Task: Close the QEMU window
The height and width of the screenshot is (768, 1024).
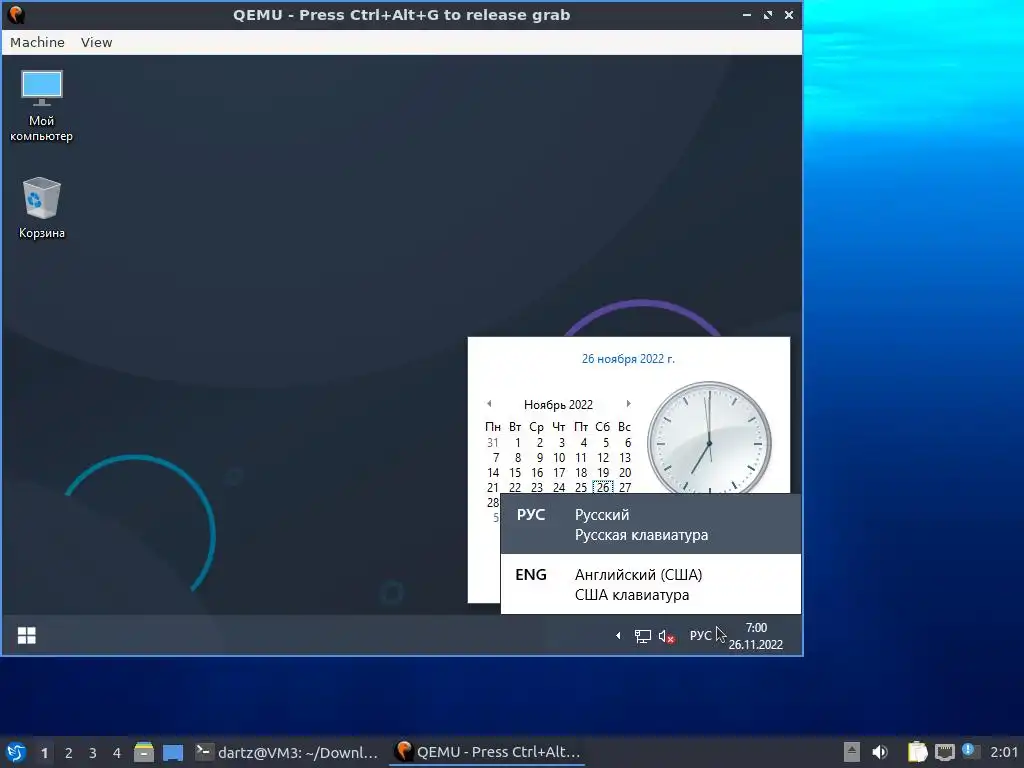Action: (x=789, y=14)
